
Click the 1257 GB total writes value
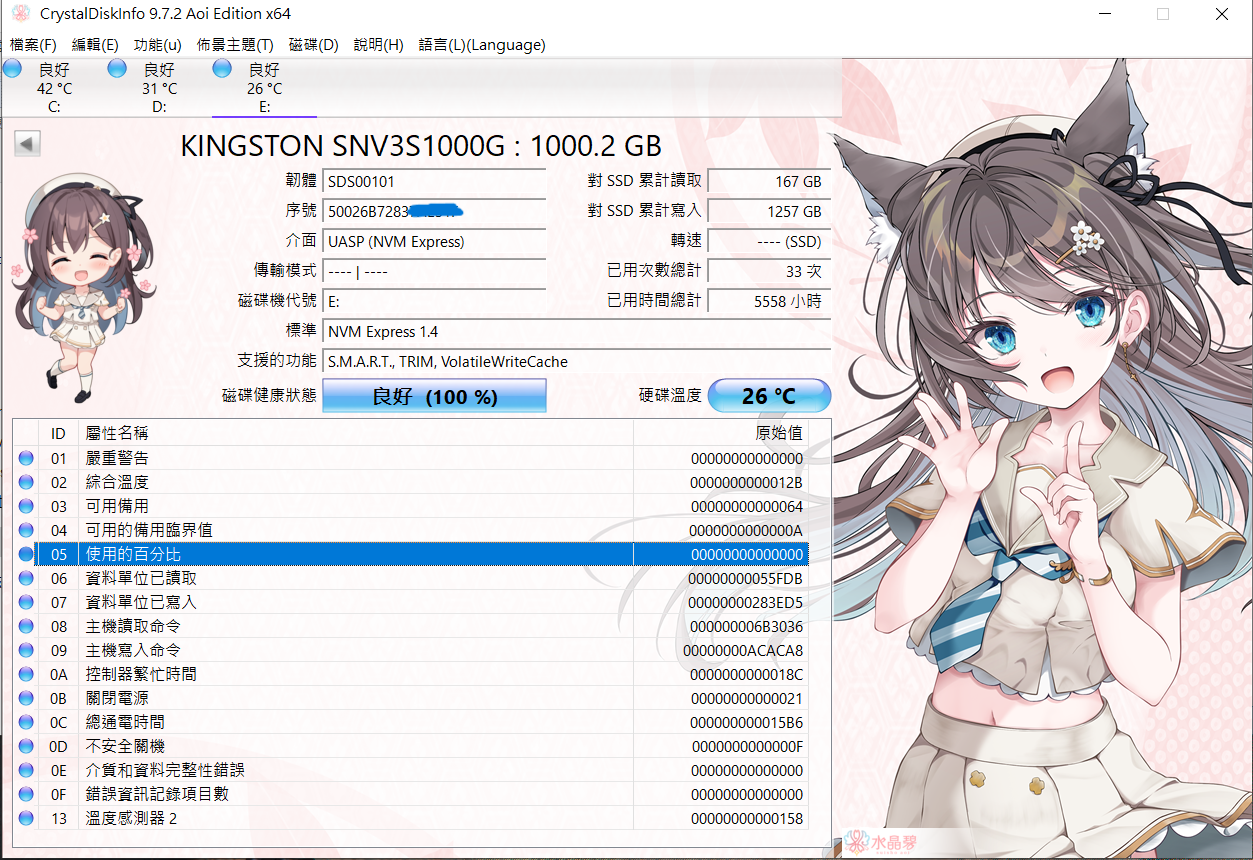(769, 212)
